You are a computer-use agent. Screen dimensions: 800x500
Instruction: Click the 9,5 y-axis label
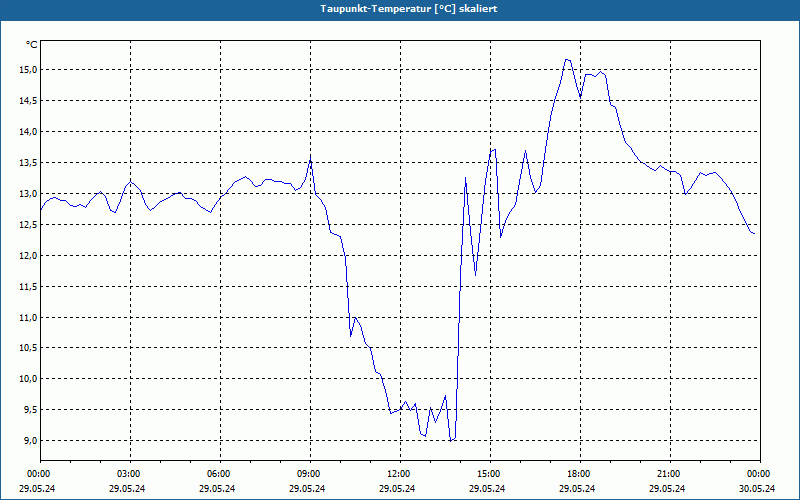(31, 410)
